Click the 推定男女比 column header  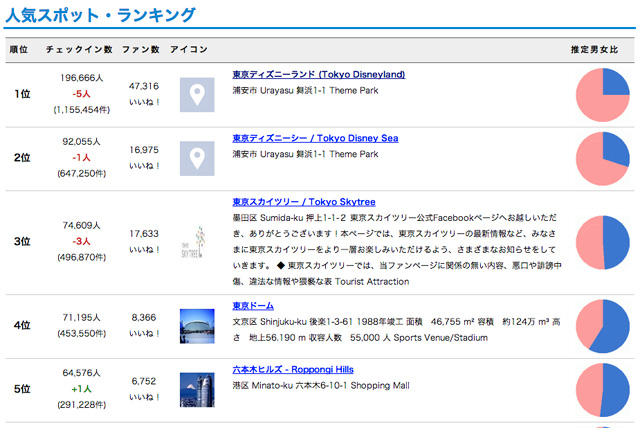[594, 50]
